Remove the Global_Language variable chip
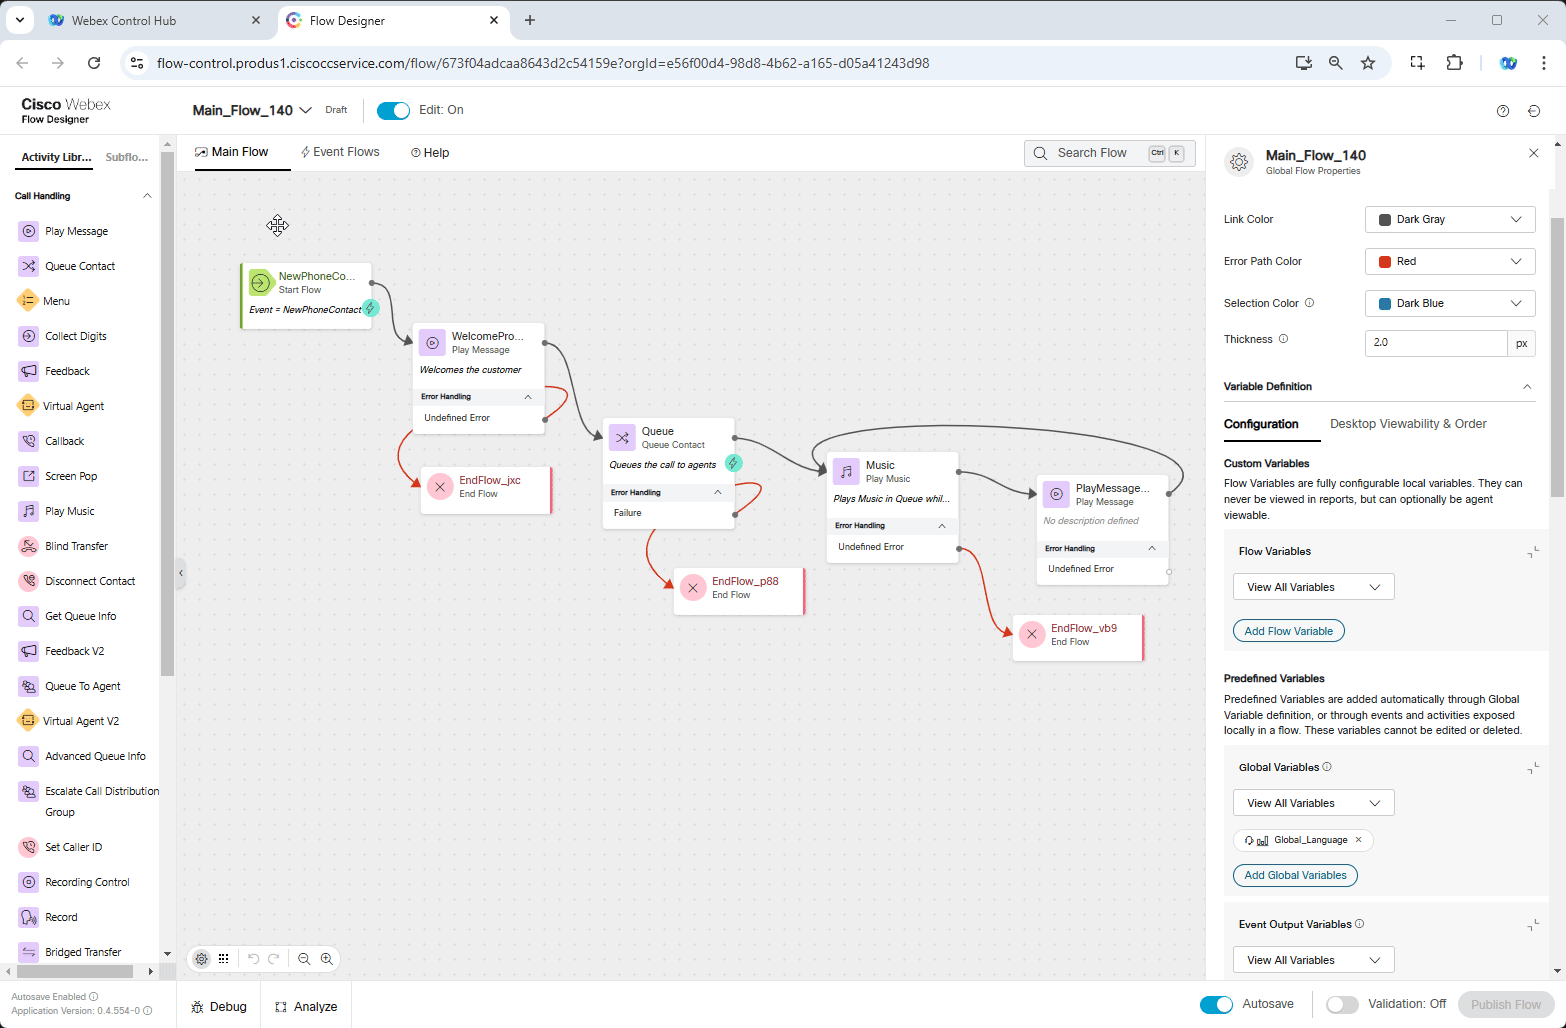Viewport: 1566px width, 1028px height. (x=1358, y=840)
